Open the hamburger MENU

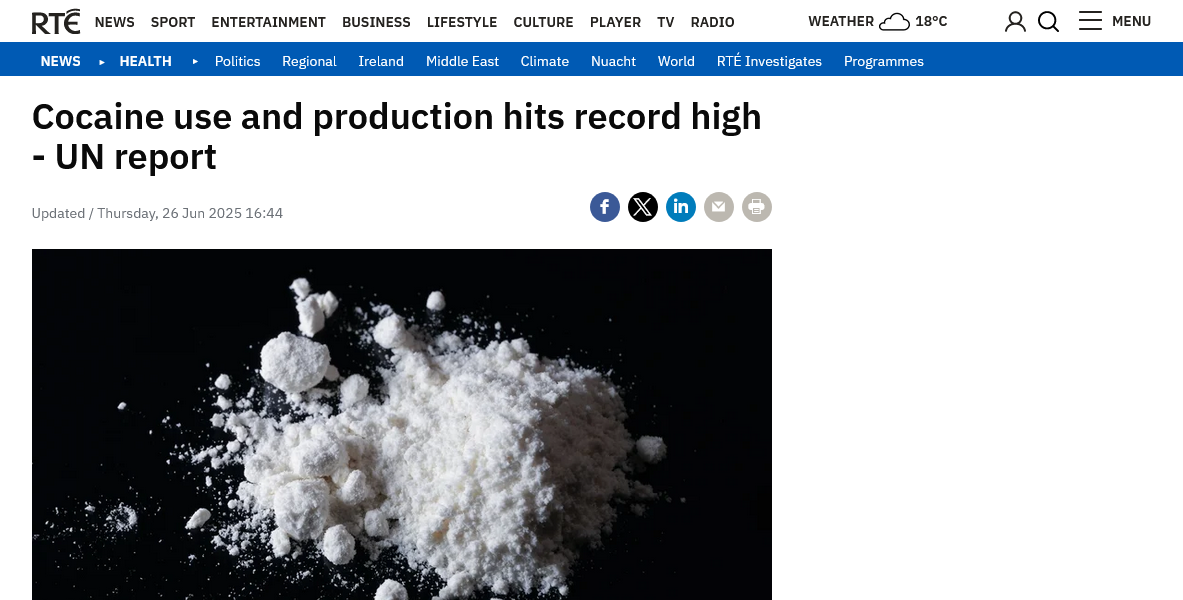click(1114, 21)
